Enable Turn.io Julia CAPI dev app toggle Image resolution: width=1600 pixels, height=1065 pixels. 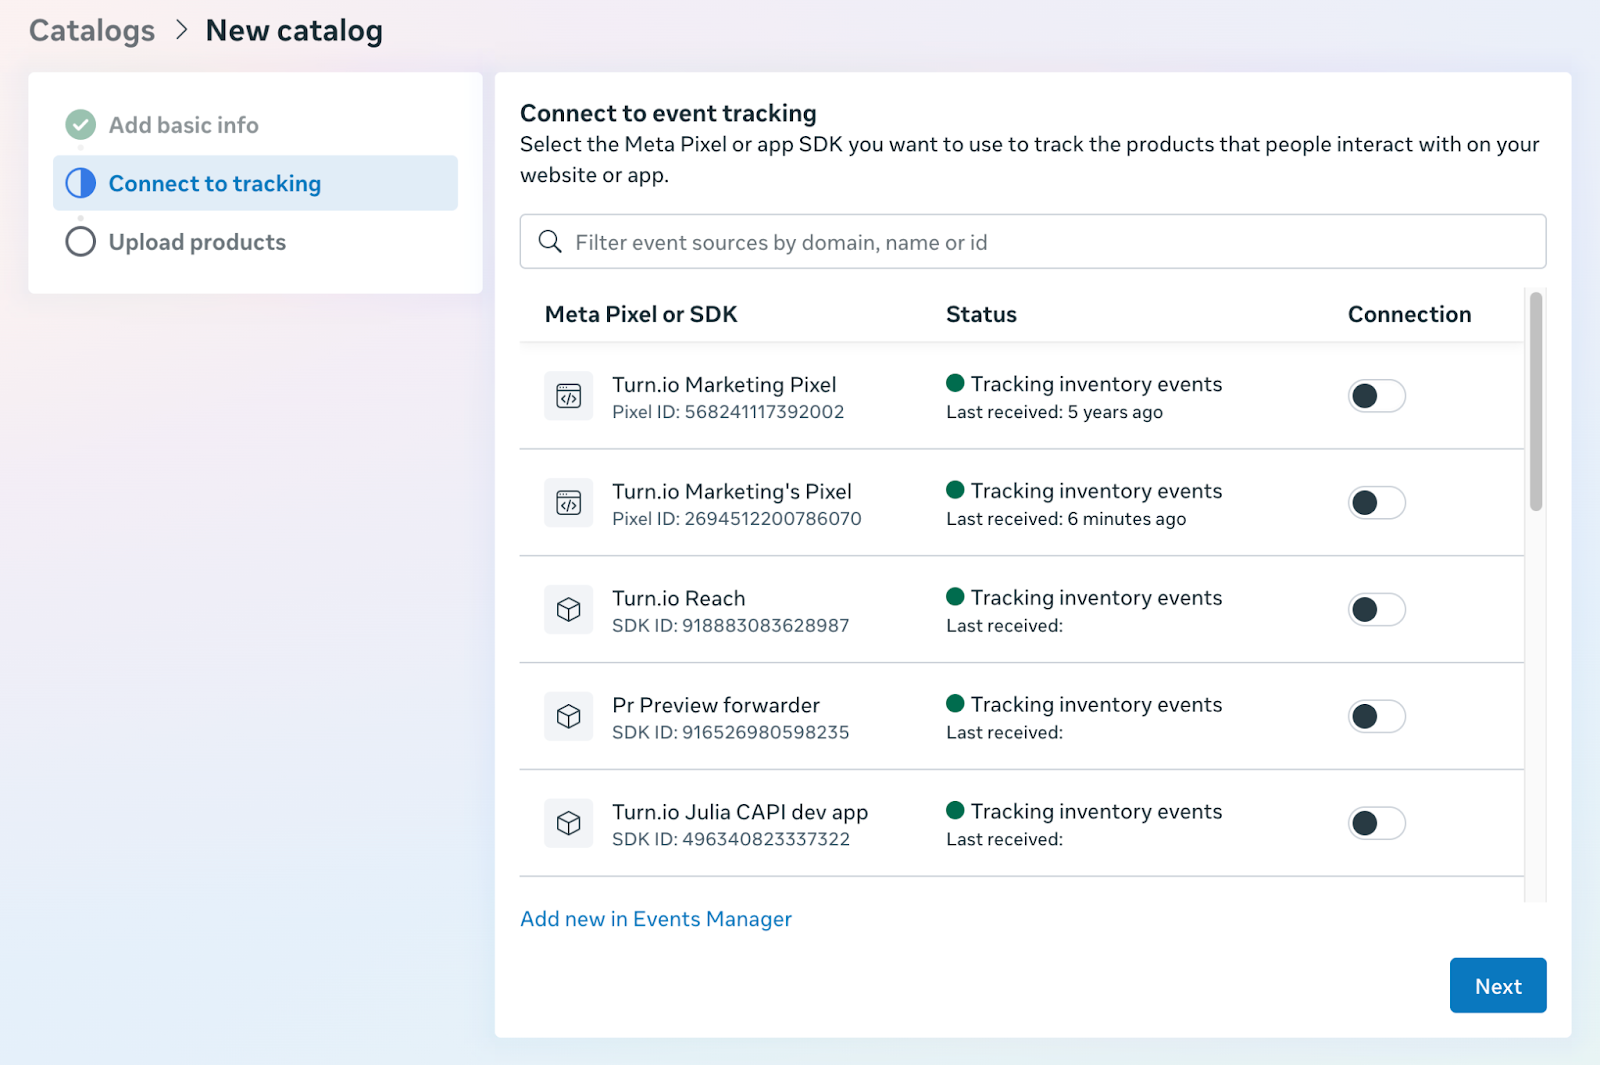(1376, 823)
